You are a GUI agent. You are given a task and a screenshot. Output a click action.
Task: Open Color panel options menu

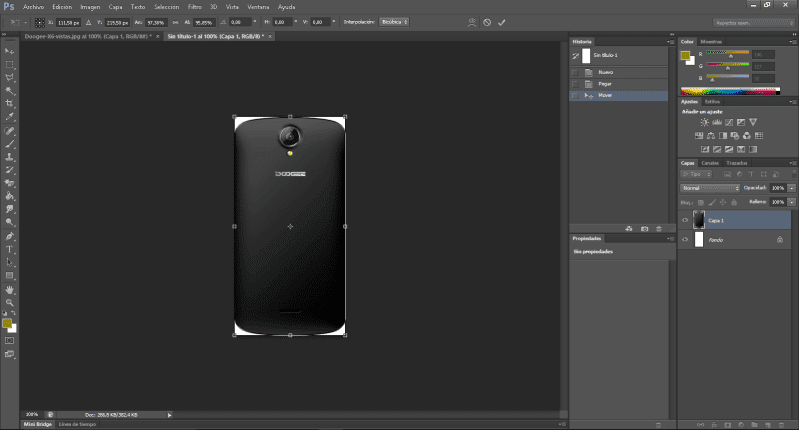click(793, 42)
